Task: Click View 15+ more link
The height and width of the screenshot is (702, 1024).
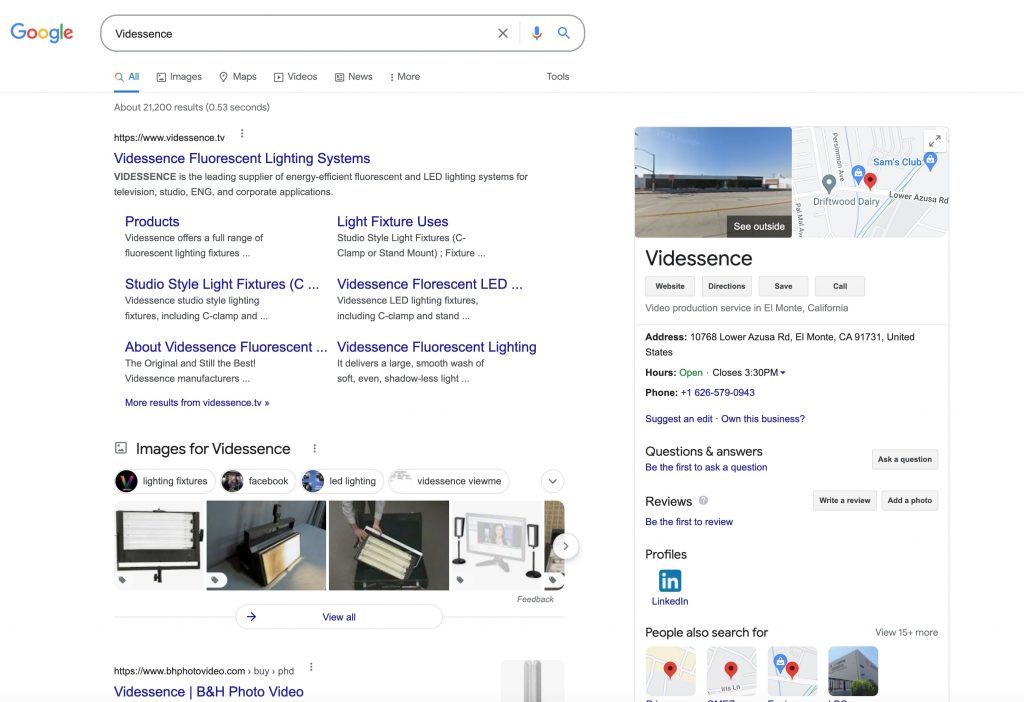Action: point(906,632)
